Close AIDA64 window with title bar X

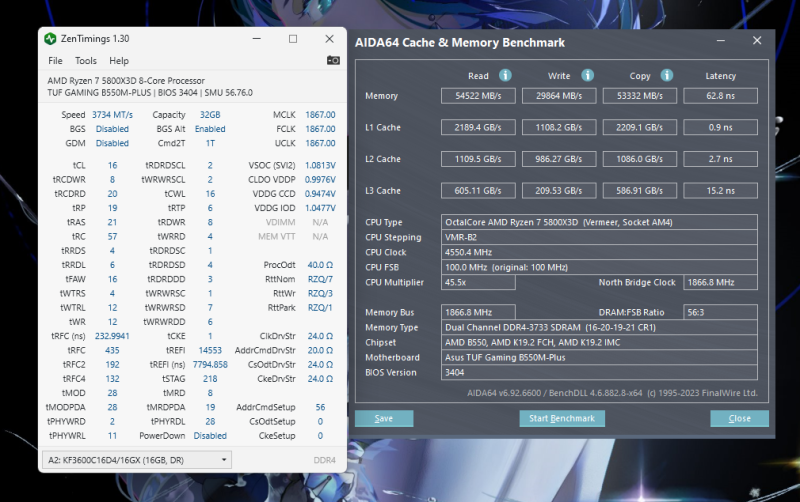(757, 41)
